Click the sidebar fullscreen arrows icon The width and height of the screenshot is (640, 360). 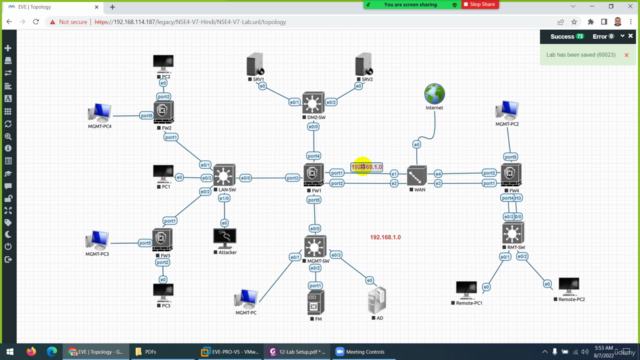tap(8, 211)
